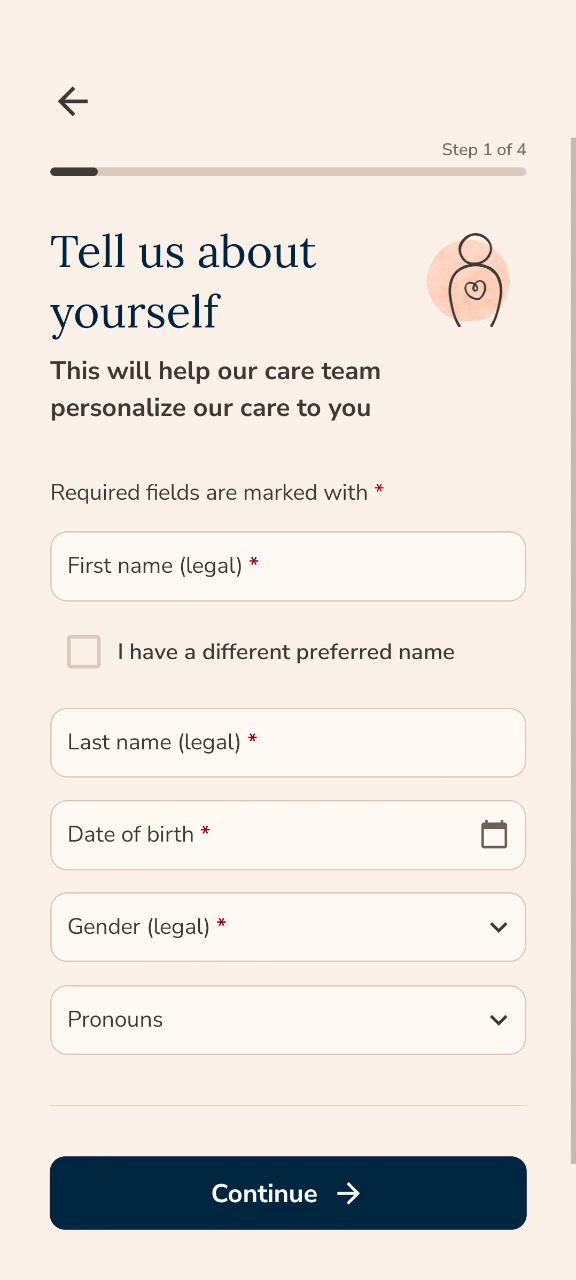Click the step progress bar
Screen dimensions: 576x1280
(x=288, y=172)
